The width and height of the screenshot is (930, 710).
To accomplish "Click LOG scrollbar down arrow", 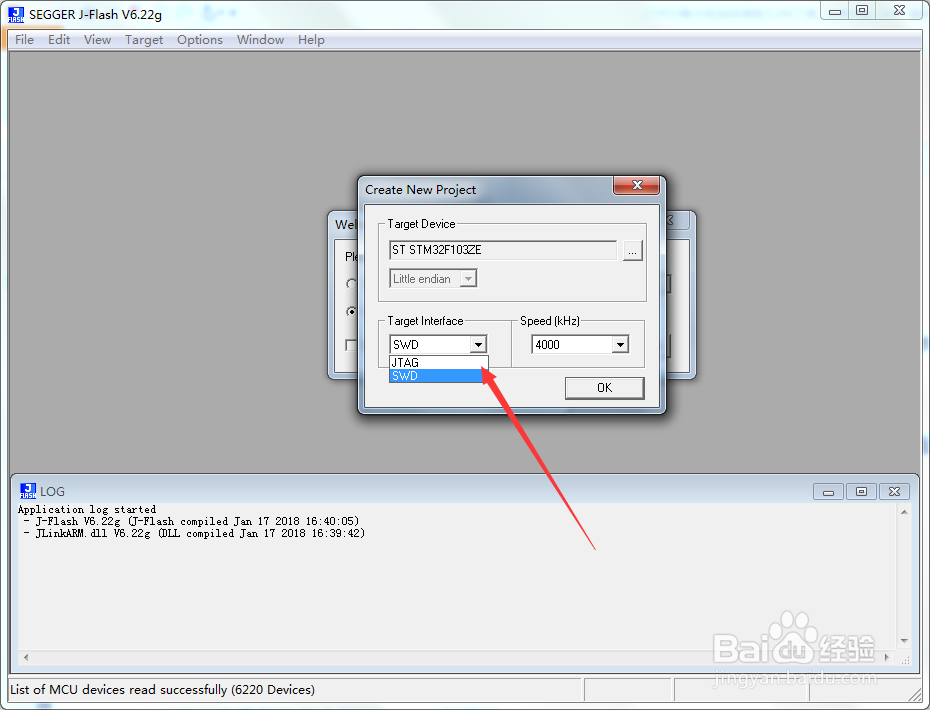I will pyautogui.click(x=904, y=641).
